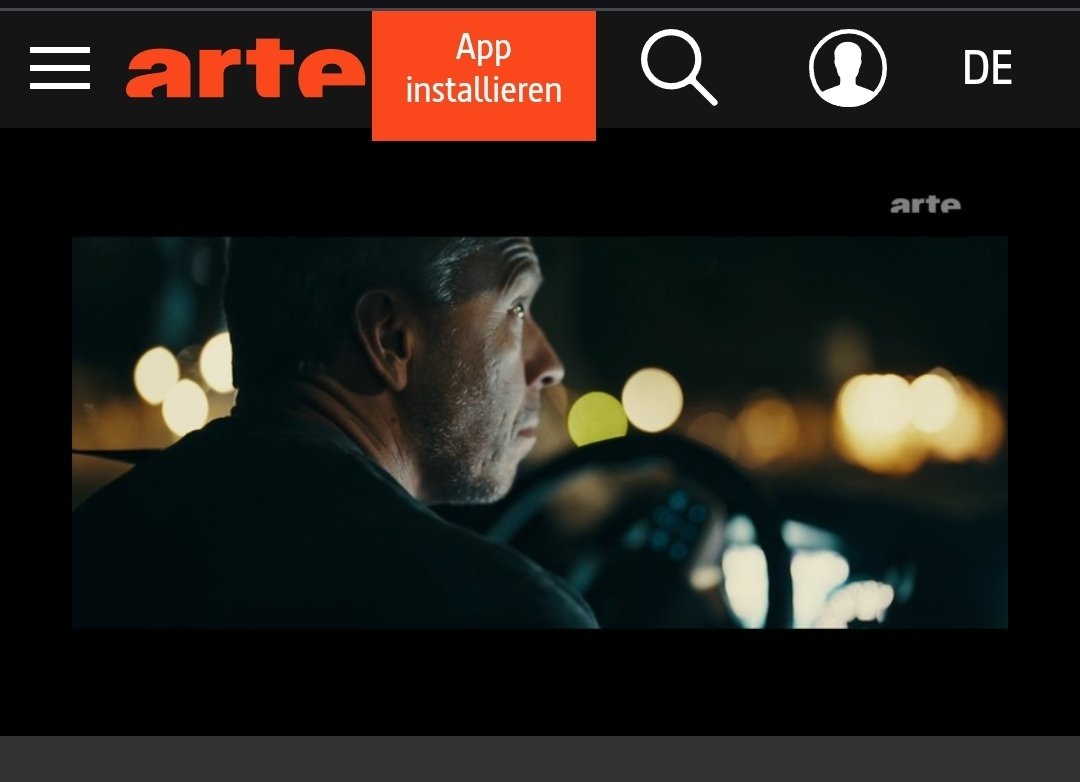This screenshot has width=1080, height=782.
Task: Open search with the magnifier icon
Action: pos(679,68)
